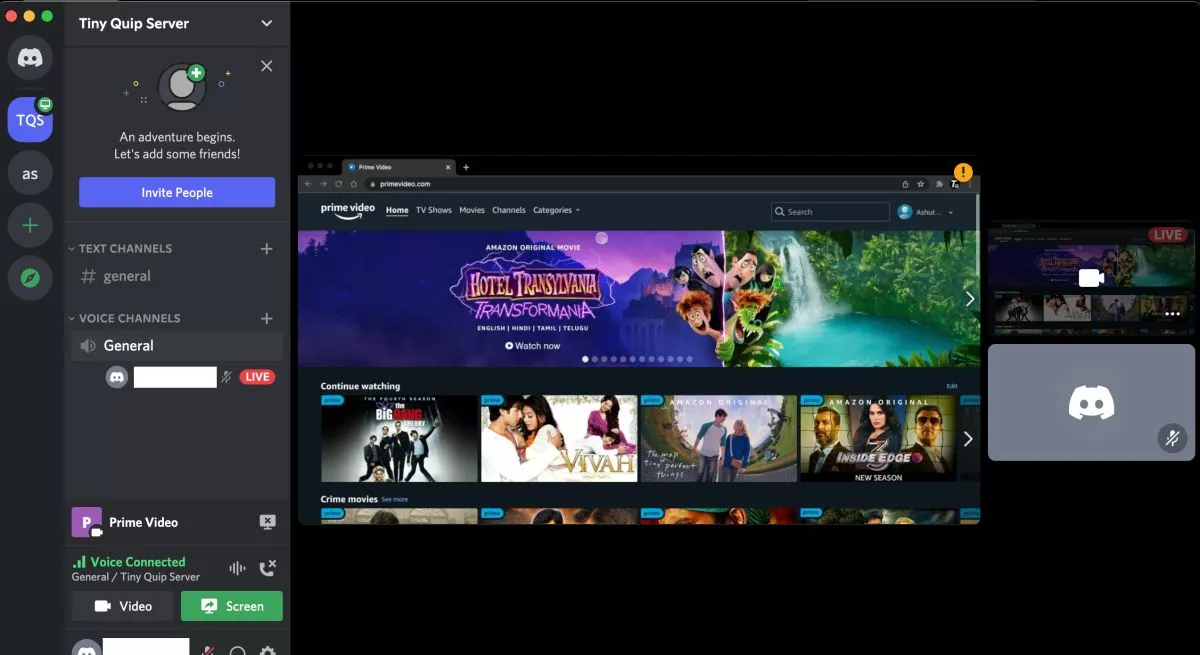
Task: Go to TV Shows in Prime Video
Action: click(434, 210)
